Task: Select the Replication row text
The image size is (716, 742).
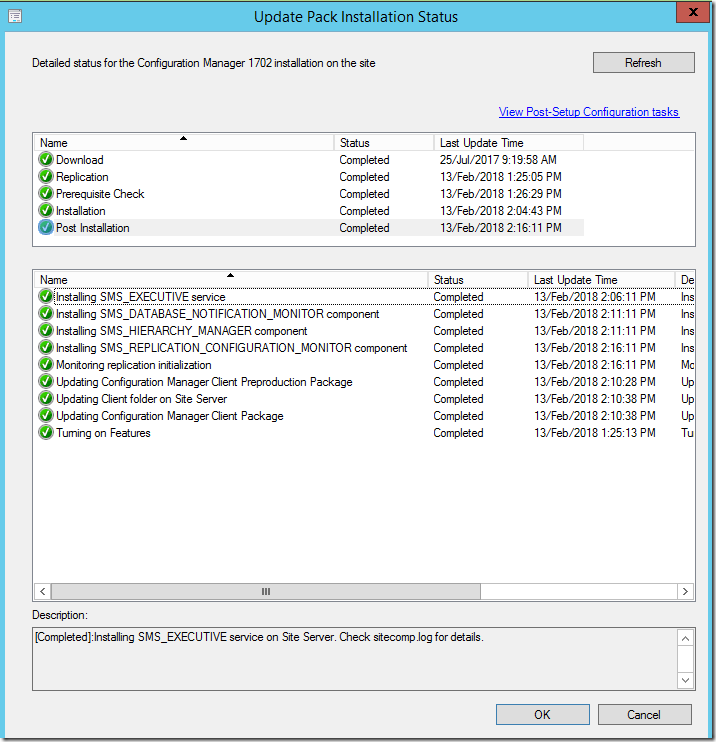Action: pyautogui.click(x=82, y=177)
